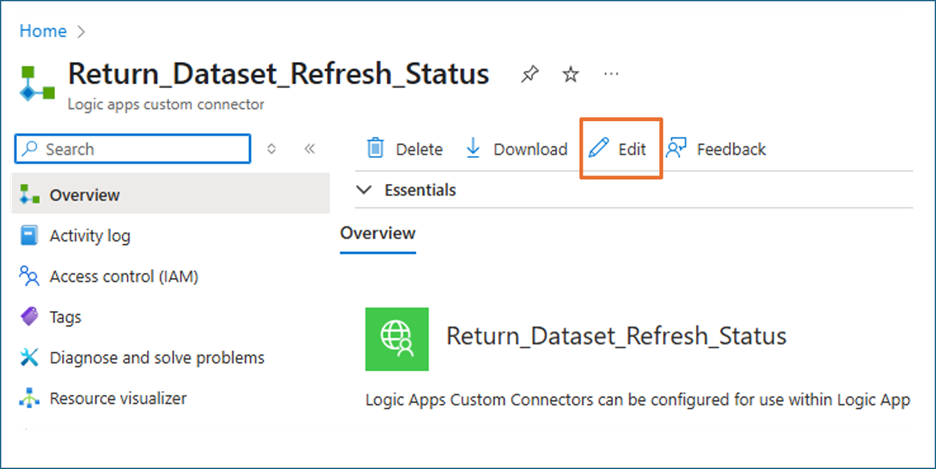
Task: Go to Tags in the sidebar
Action: click(65, 317)
